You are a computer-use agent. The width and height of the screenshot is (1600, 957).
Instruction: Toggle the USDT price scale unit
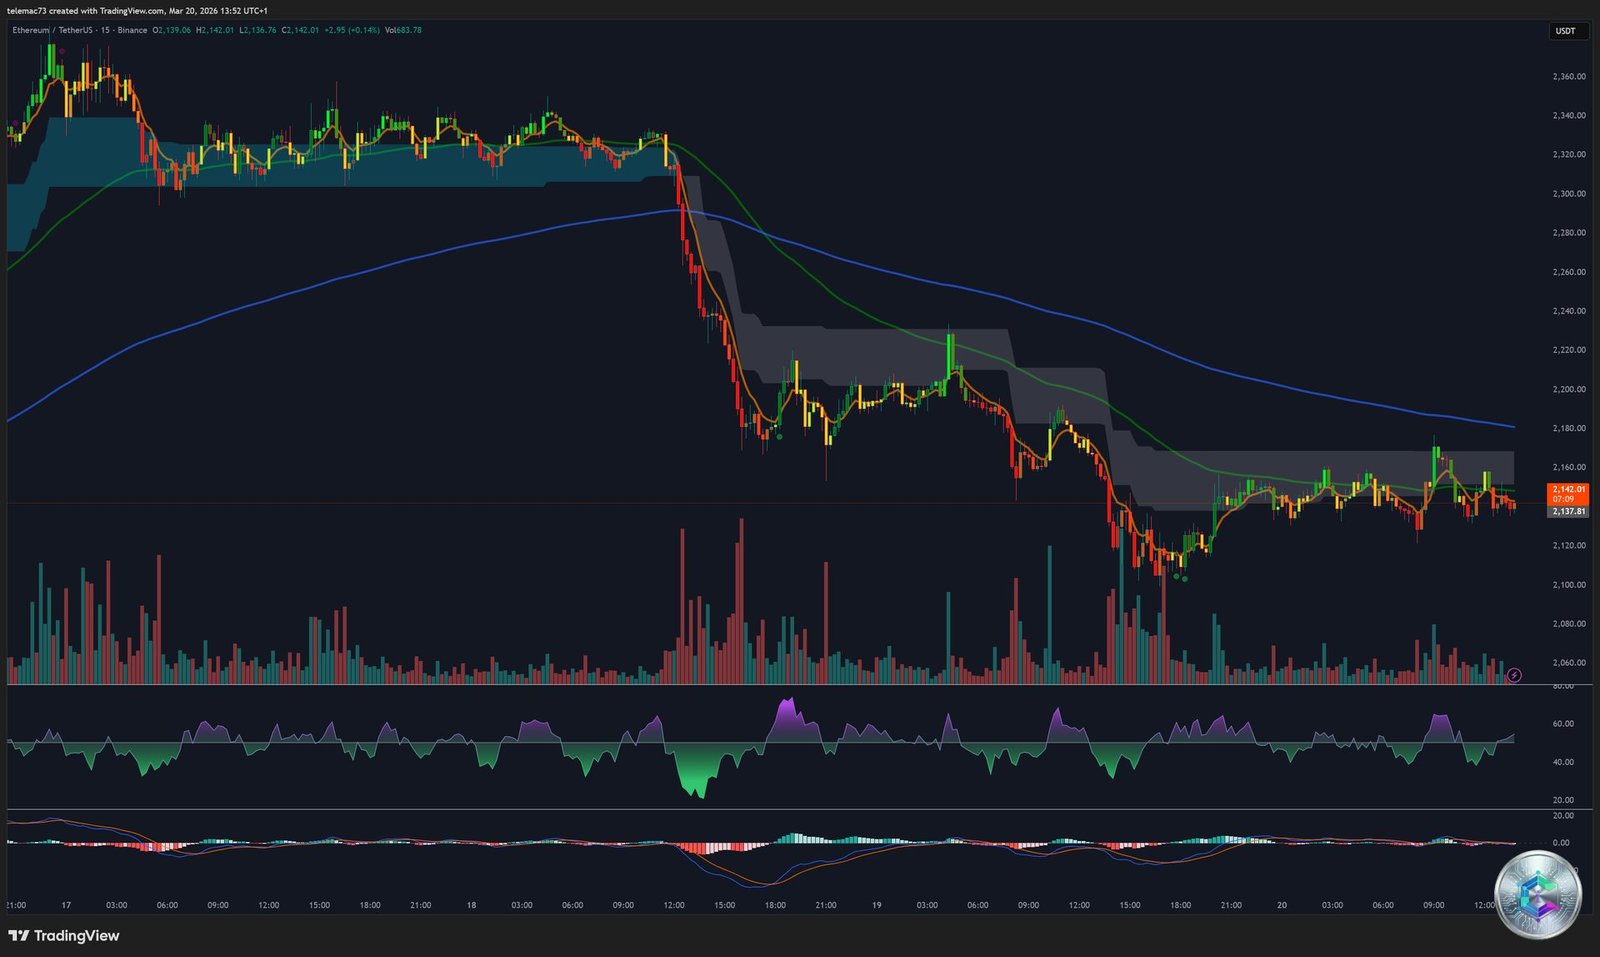pos(1565,31)
